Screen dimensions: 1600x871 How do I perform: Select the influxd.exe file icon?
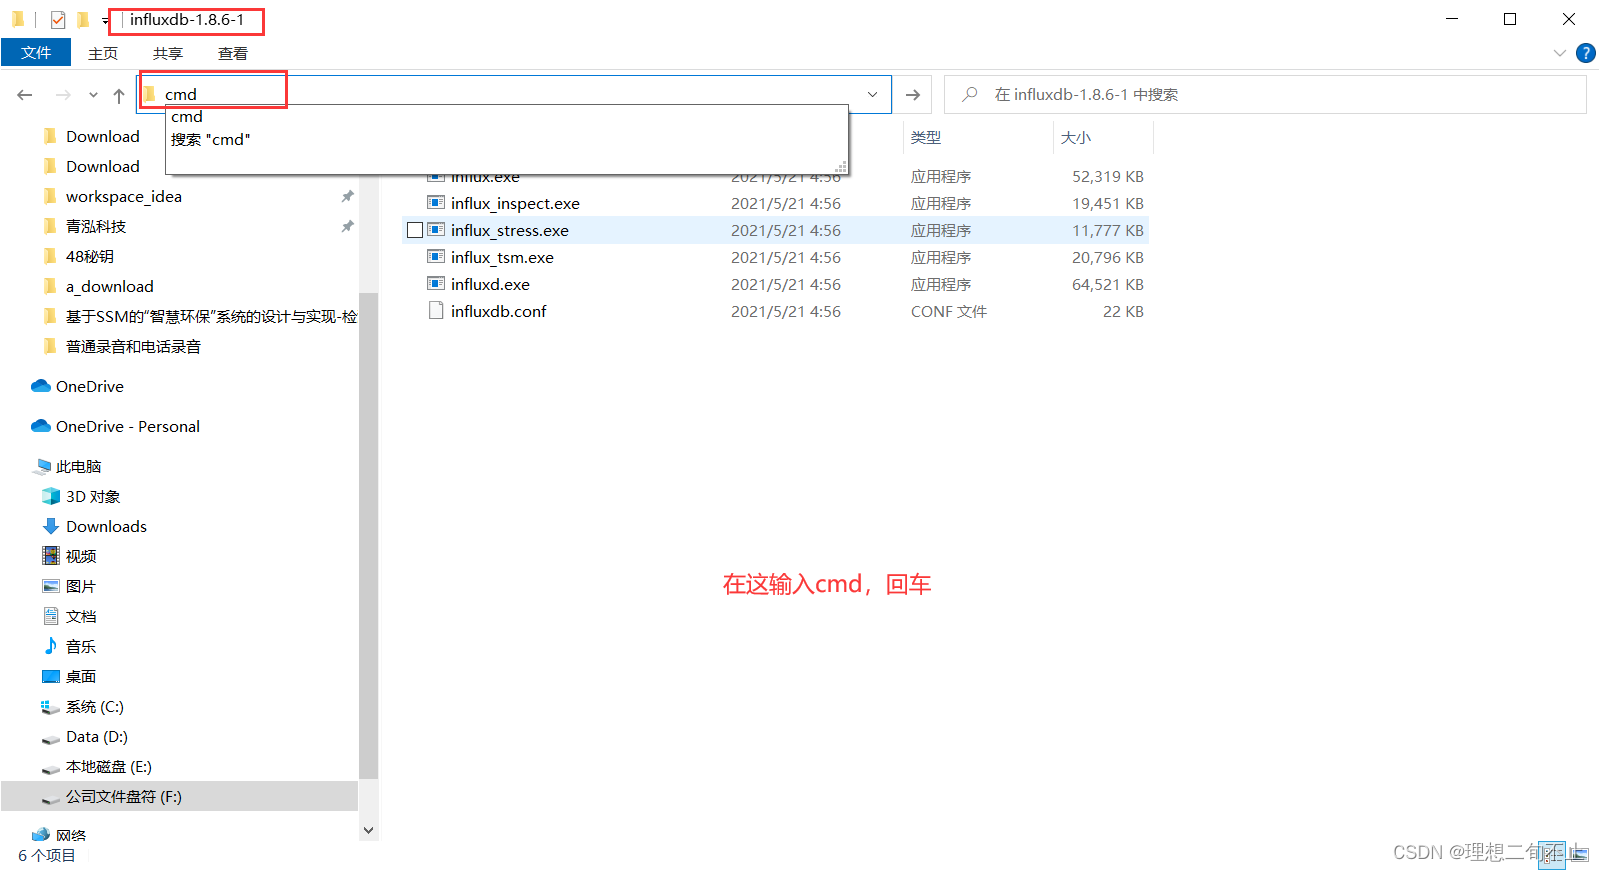pos(436,284)
